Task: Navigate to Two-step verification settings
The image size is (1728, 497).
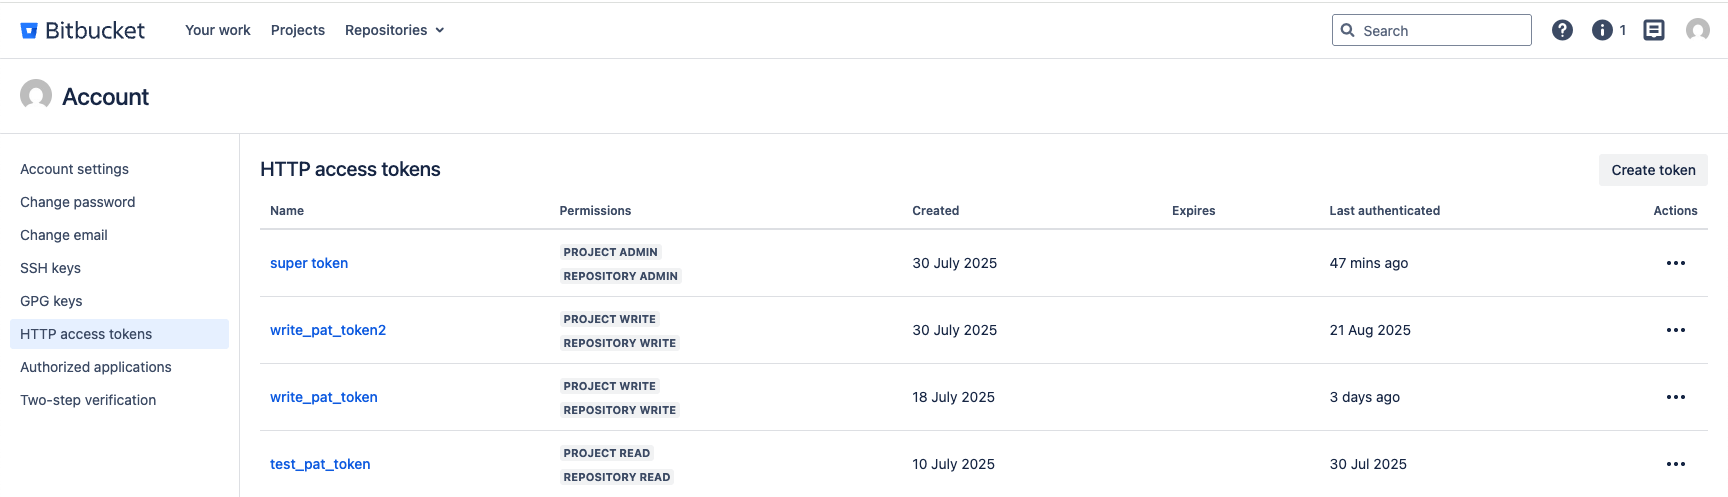Action: tap(88, 400)
